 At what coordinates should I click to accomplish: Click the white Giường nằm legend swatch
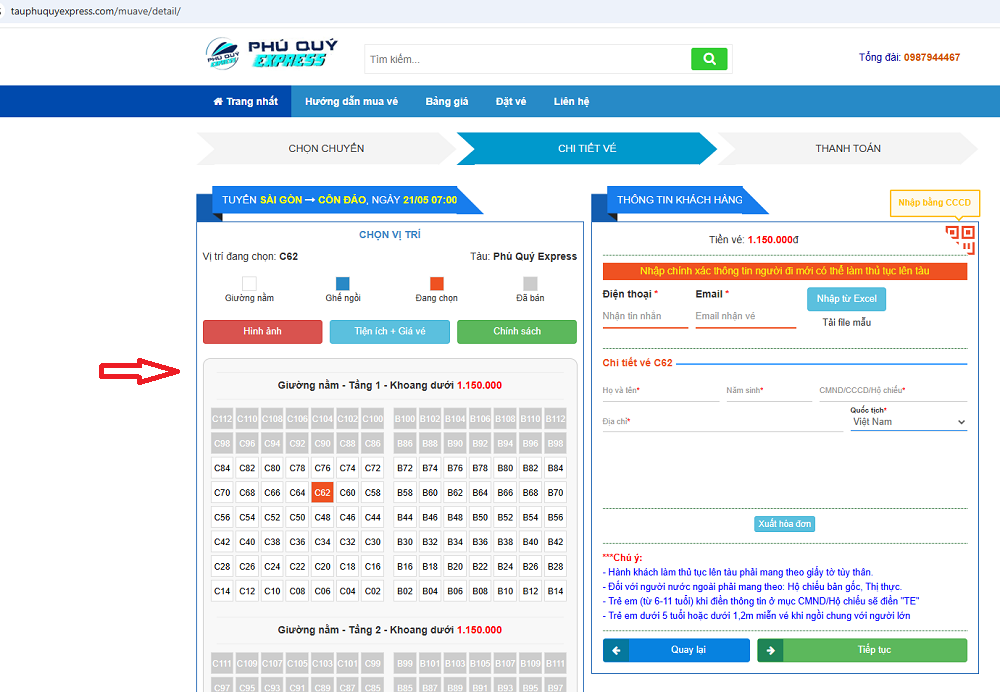click(249, 283)
